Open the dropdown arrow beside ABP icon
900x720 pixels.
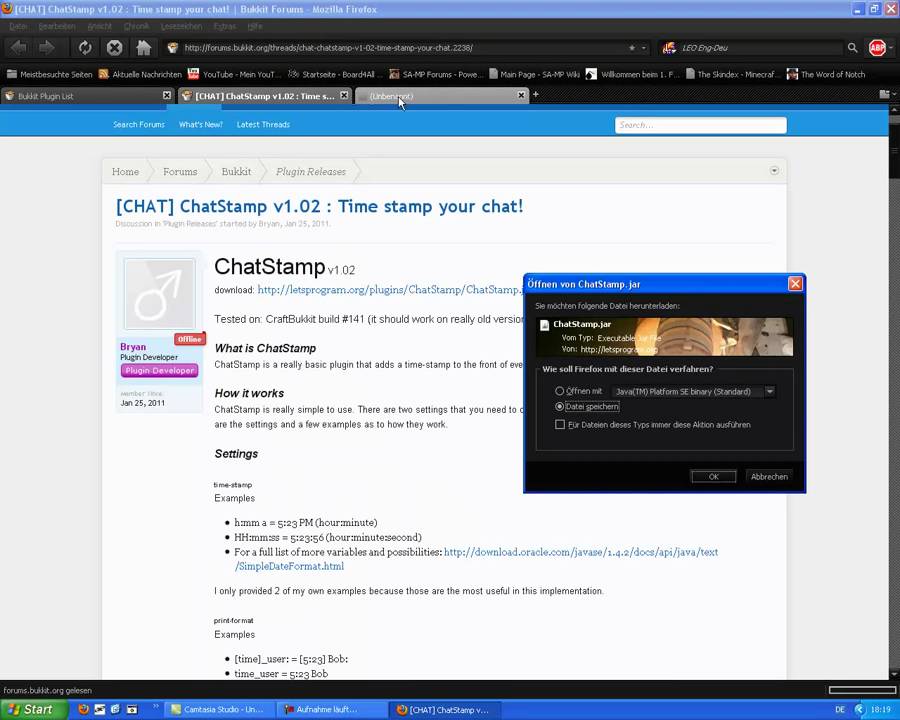pyautogui.click(x=891, y=48)
